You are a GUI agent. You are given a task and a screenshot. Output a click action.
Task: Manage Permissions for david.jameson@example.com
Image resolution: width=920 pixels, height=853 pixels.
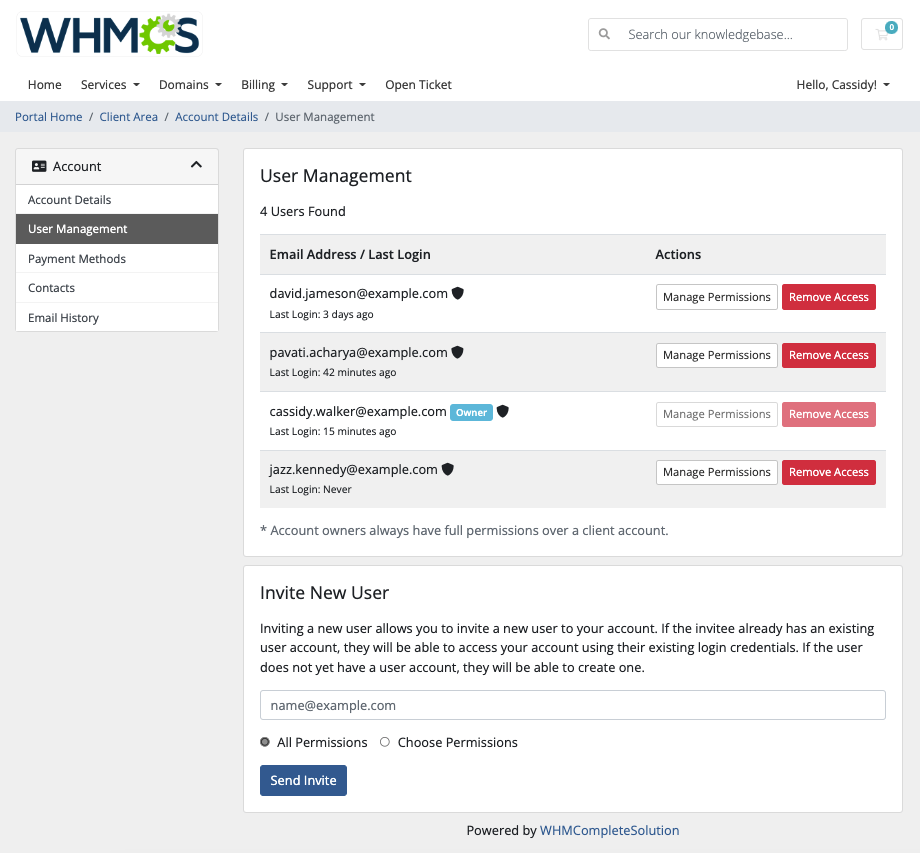[x=716, y=297]
